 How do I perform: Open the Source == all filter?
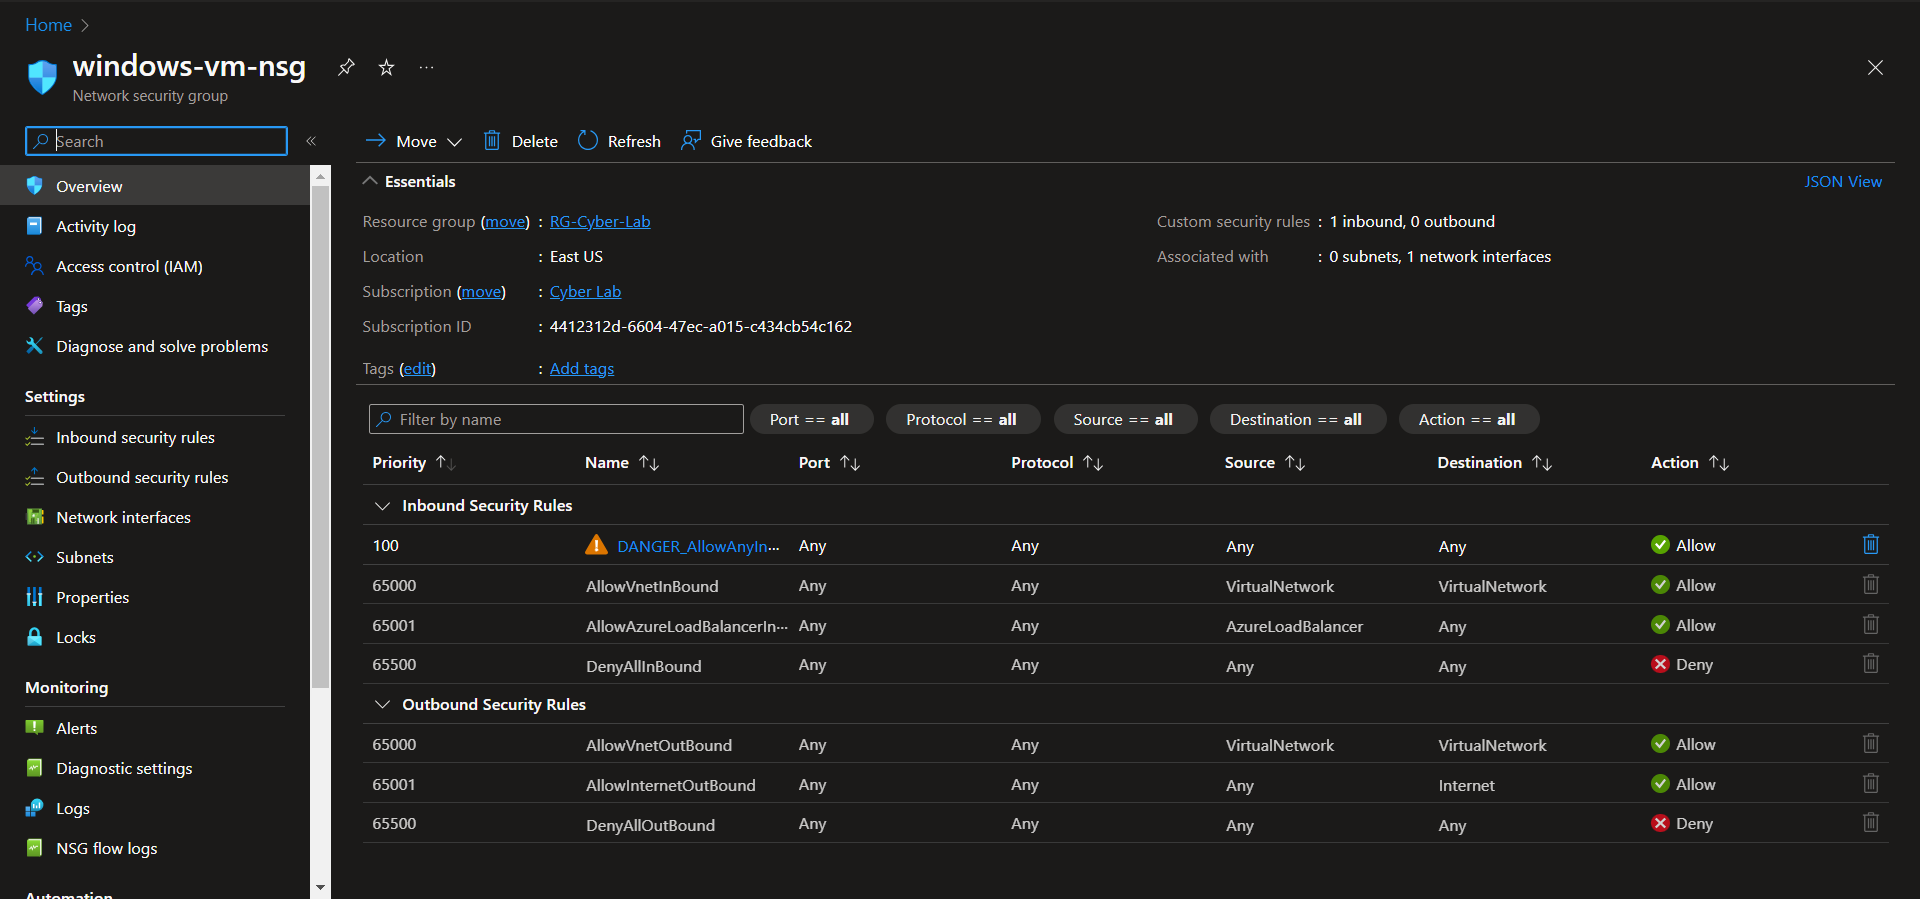(1124, 419)
